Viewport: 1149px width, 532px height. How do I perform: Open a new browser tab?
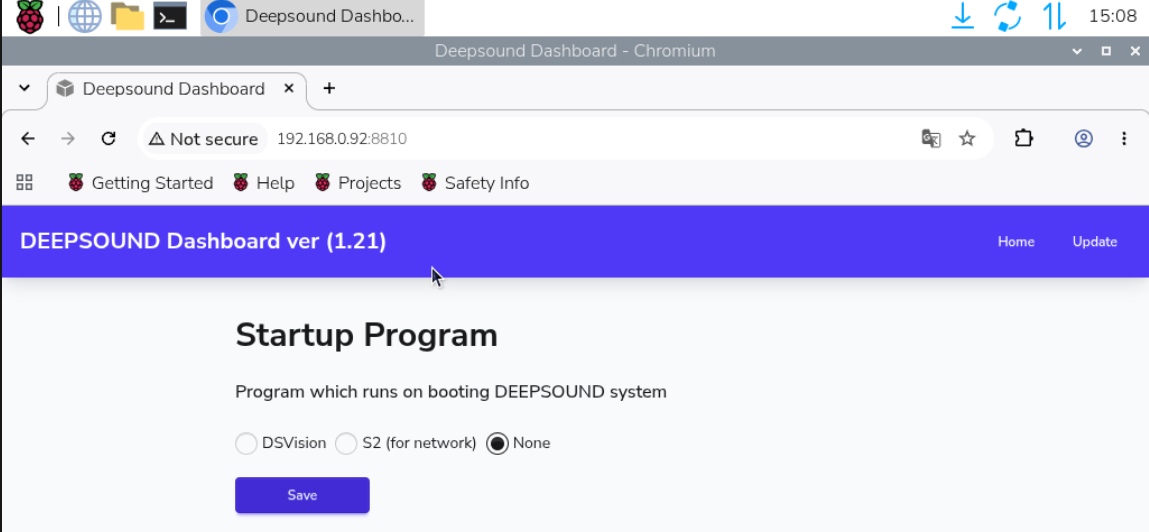(x=329, y=89)
